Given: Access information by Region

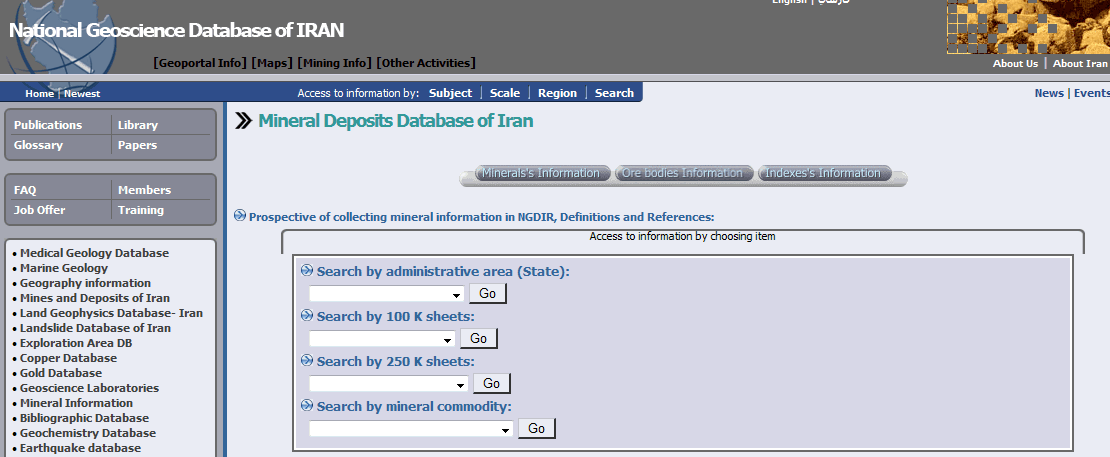Looking at the screenshot, I should [x=557, y=93].
